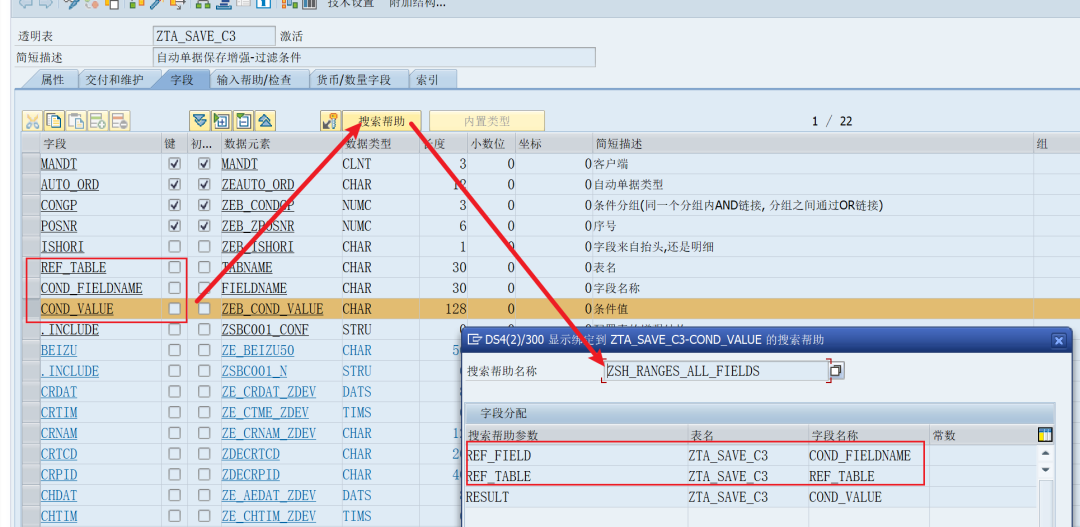Toggle initial value checkbox for MANDT row

[204, 164]
